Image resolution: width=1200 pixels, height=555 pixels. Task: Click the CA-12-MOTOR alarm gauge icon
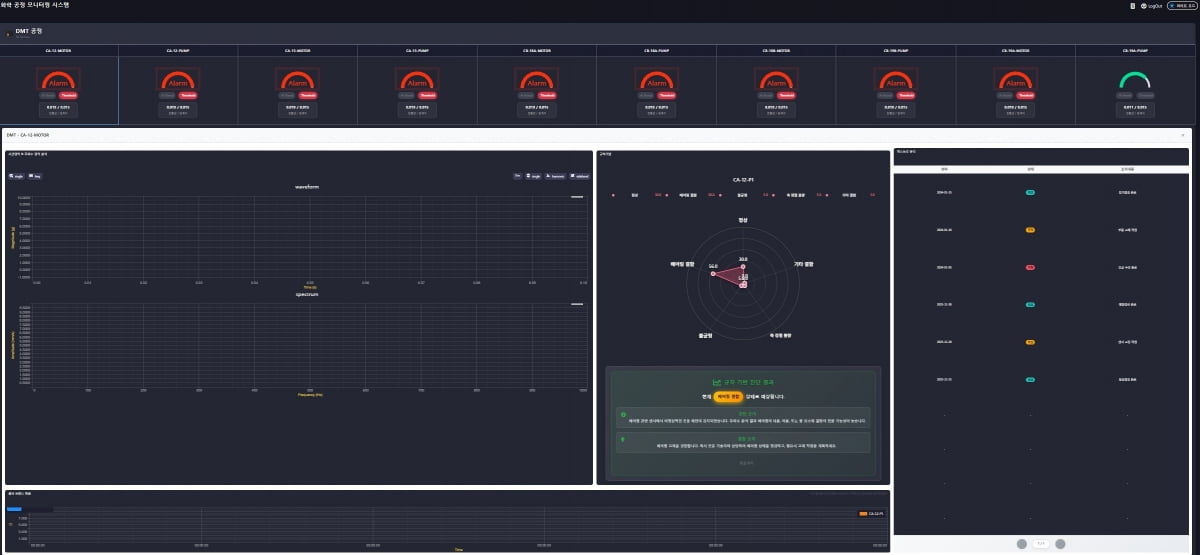click(59, 80)
